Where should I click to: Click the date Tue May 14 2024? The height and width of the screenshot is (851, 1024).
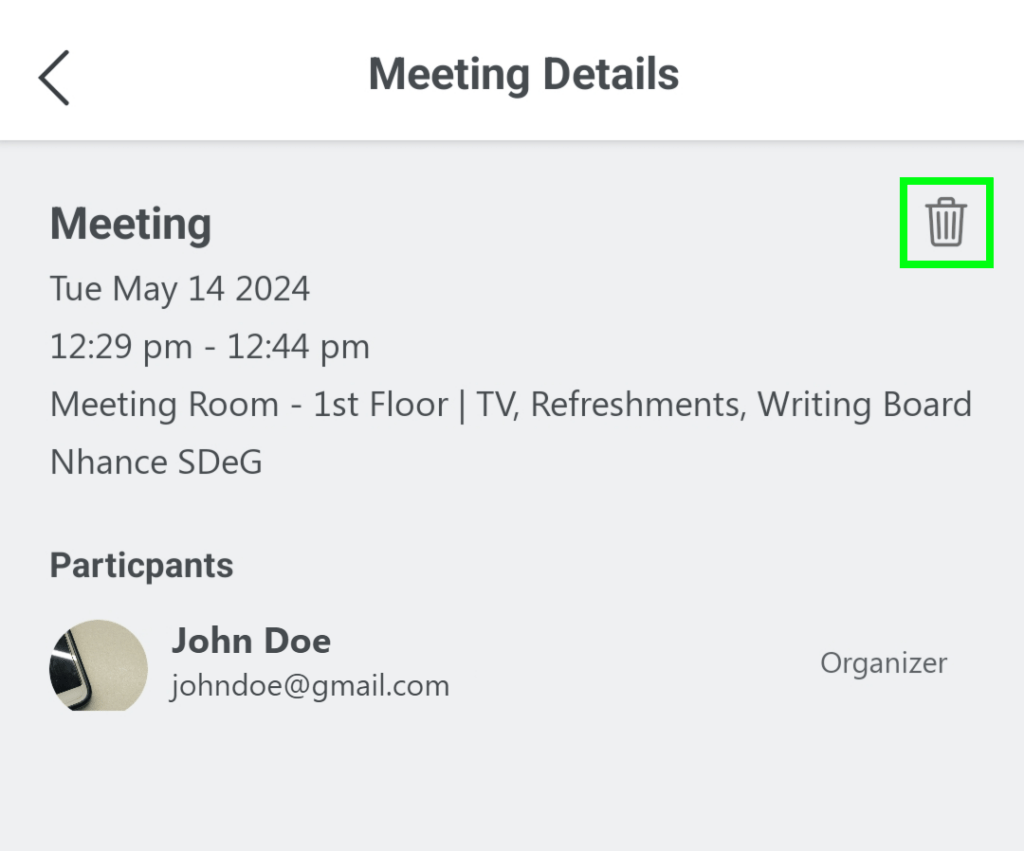pyautogui.click(x=180, y=289)
